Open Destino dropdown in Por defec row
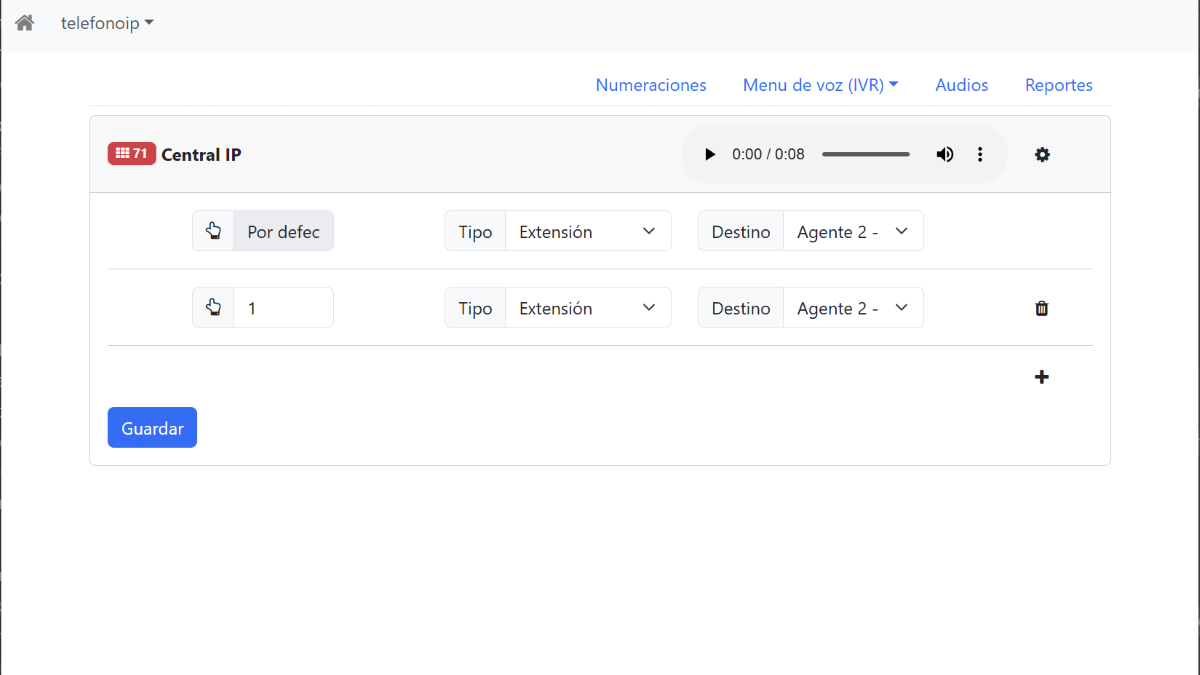 click(853, 231)
